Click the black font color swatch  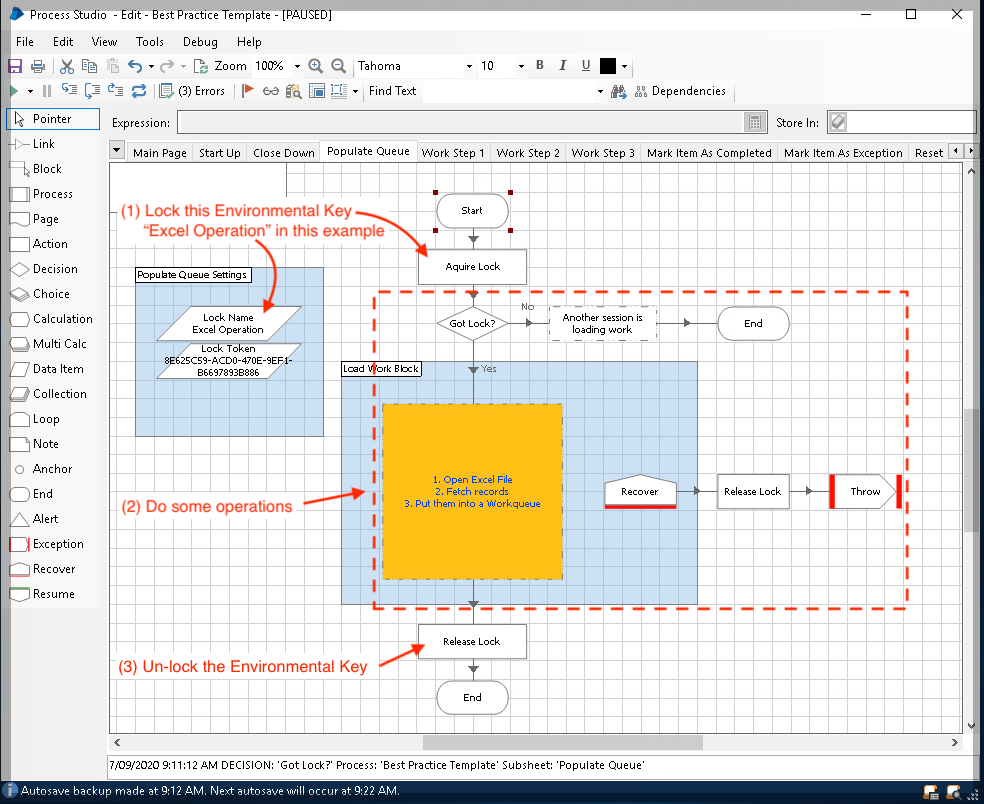coord(608,67)
